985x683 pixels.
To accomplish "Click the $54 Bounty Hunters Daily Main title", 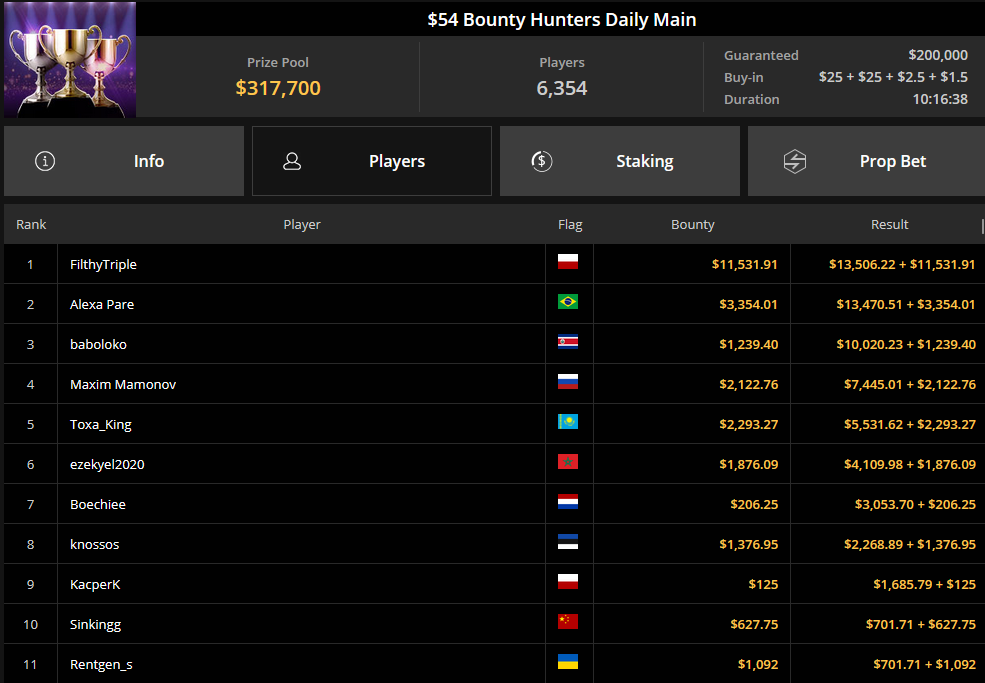I will [x=562, y=19].
